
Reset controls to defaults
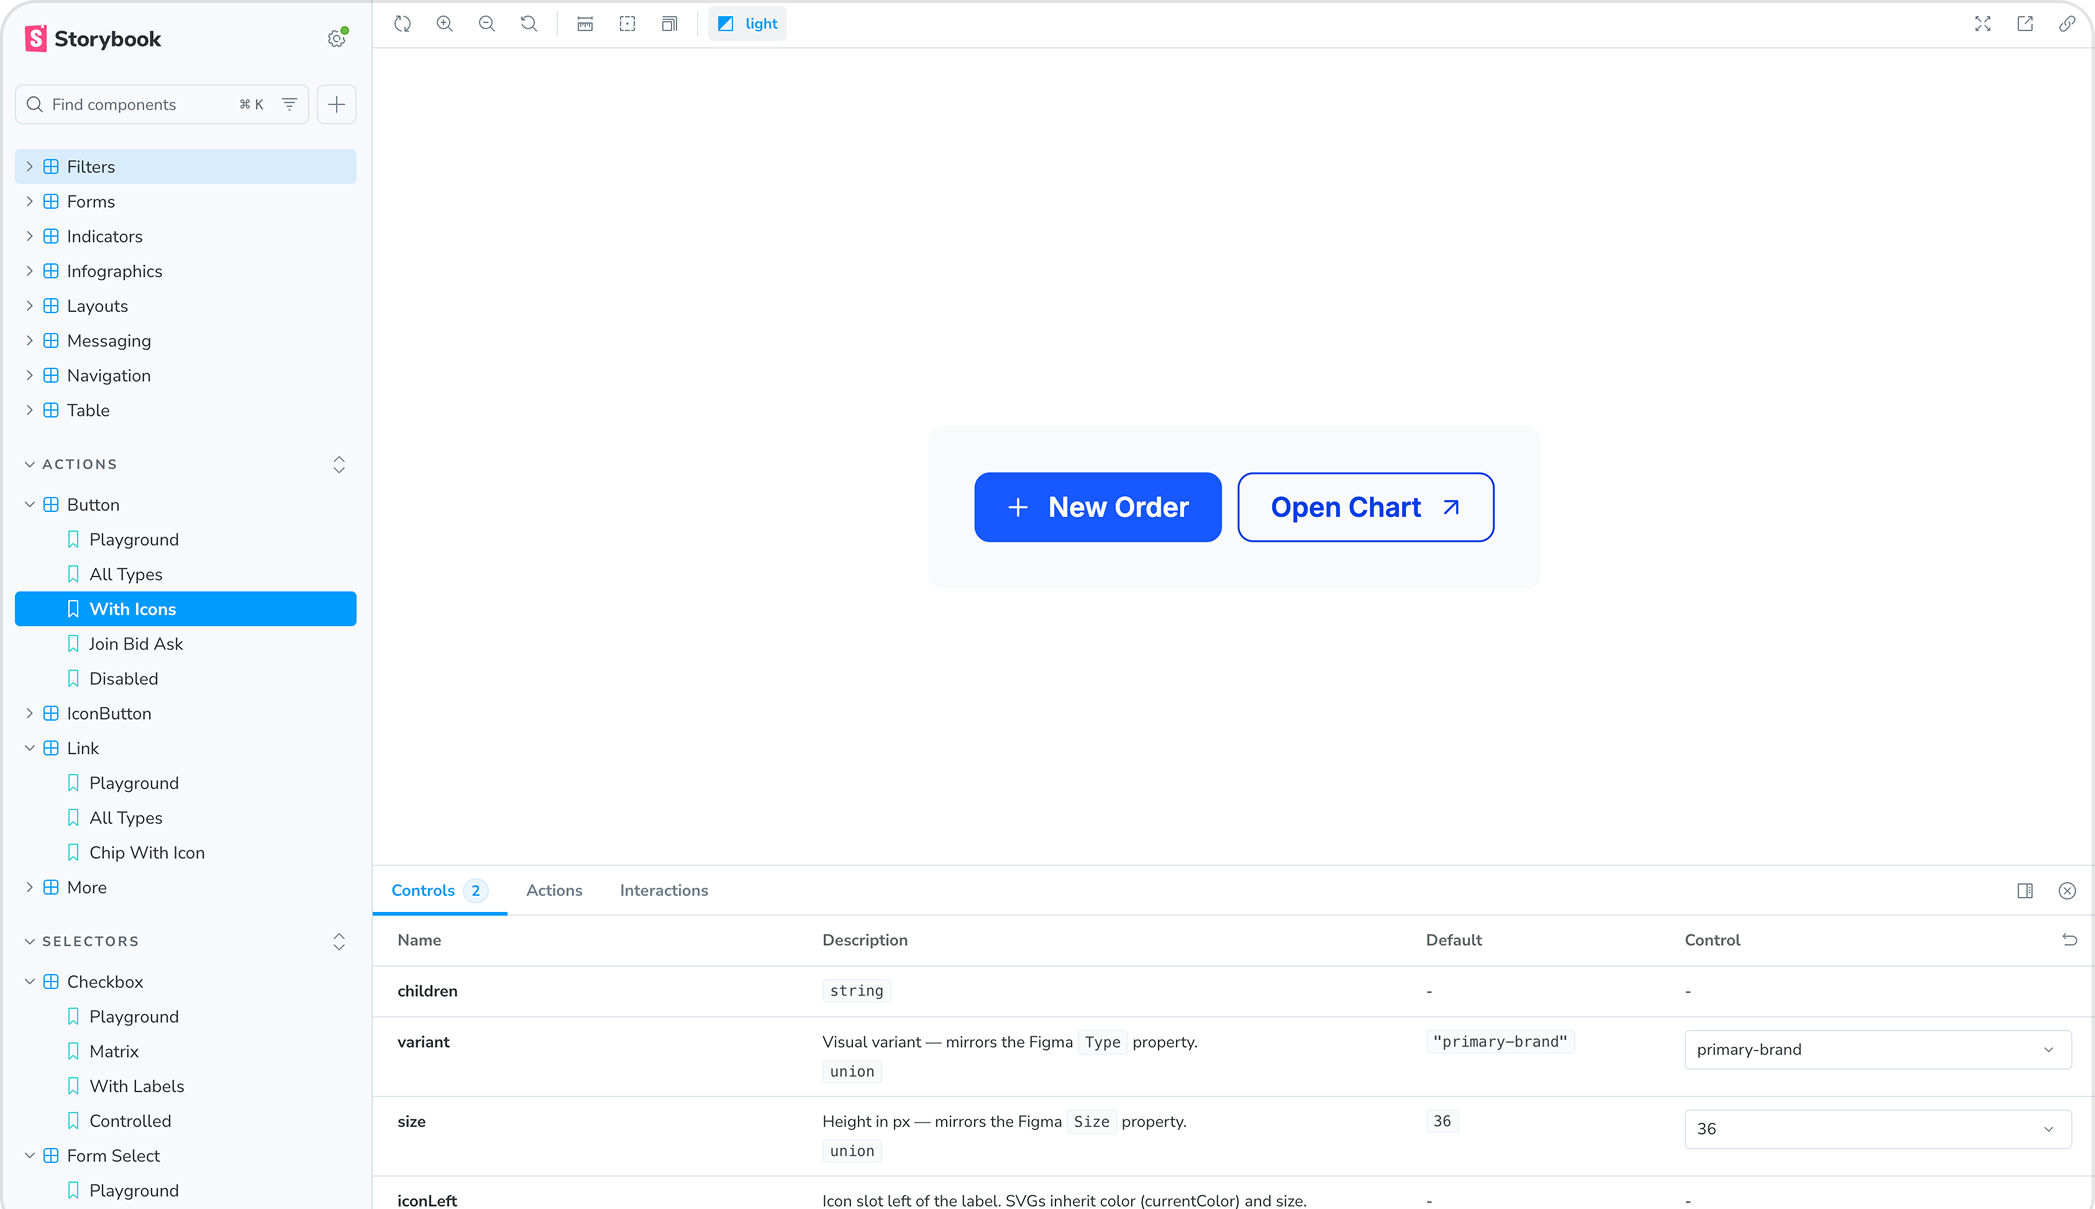(x=2069, y=940)
